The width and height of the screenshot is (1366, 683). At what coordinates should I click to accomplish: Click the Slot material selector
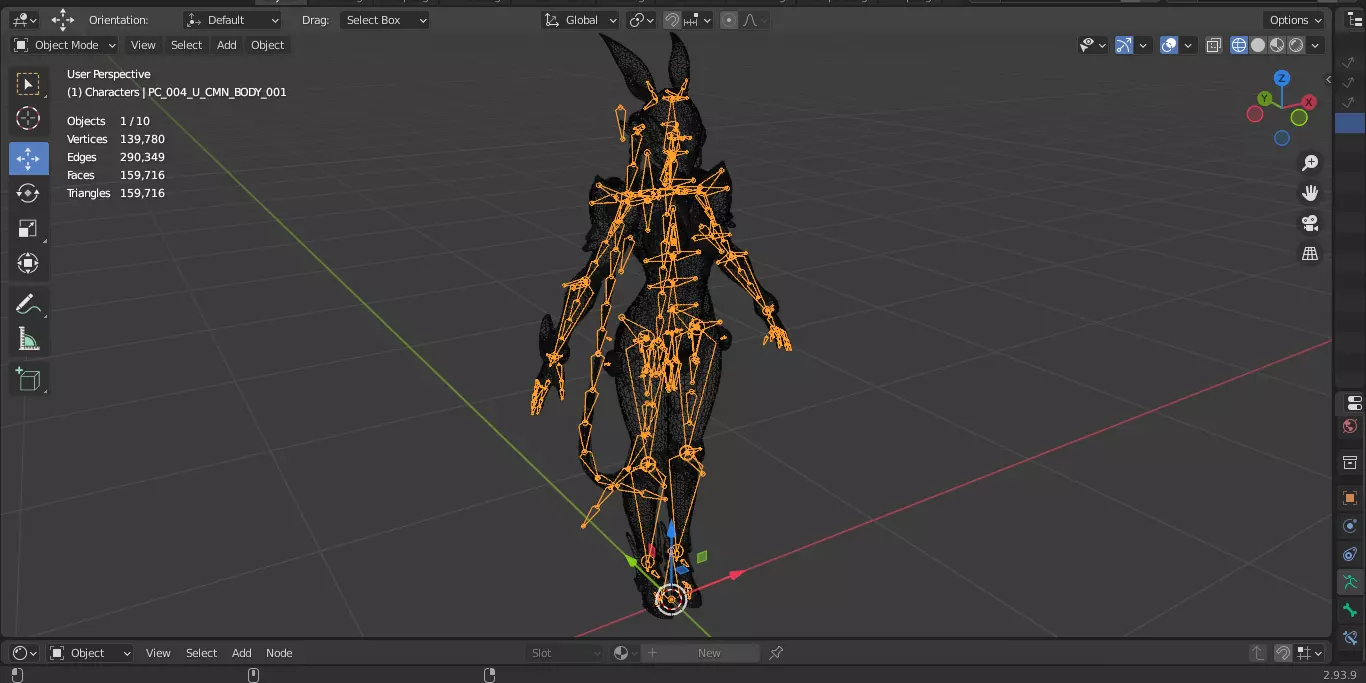[x=565, y=653]
